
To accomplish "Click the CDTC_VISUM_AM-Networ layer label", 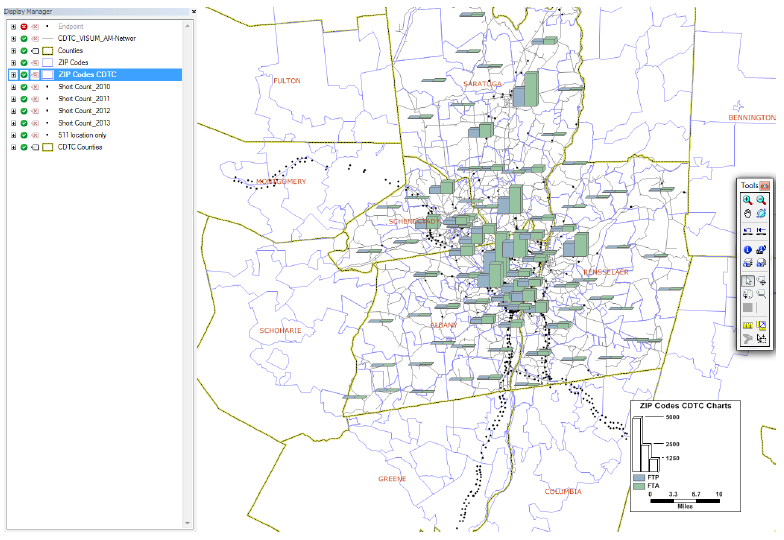I will 97,38.
